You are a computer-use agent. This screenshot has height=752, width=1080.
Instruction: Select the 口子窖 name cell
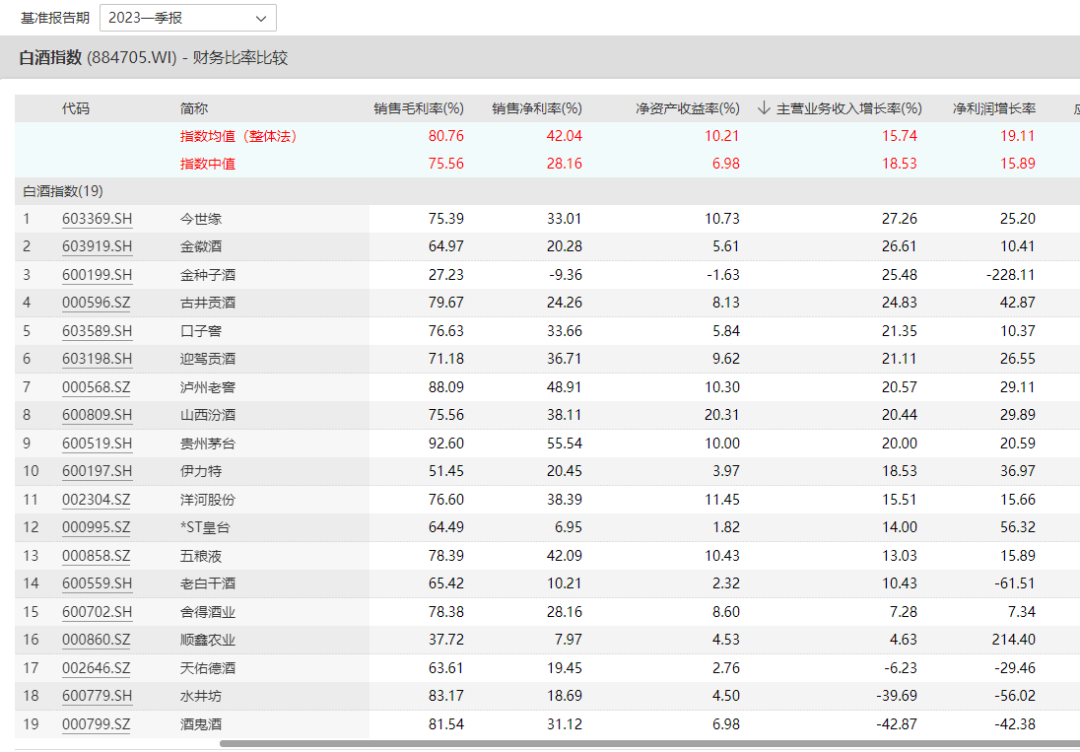coord(201,331)
